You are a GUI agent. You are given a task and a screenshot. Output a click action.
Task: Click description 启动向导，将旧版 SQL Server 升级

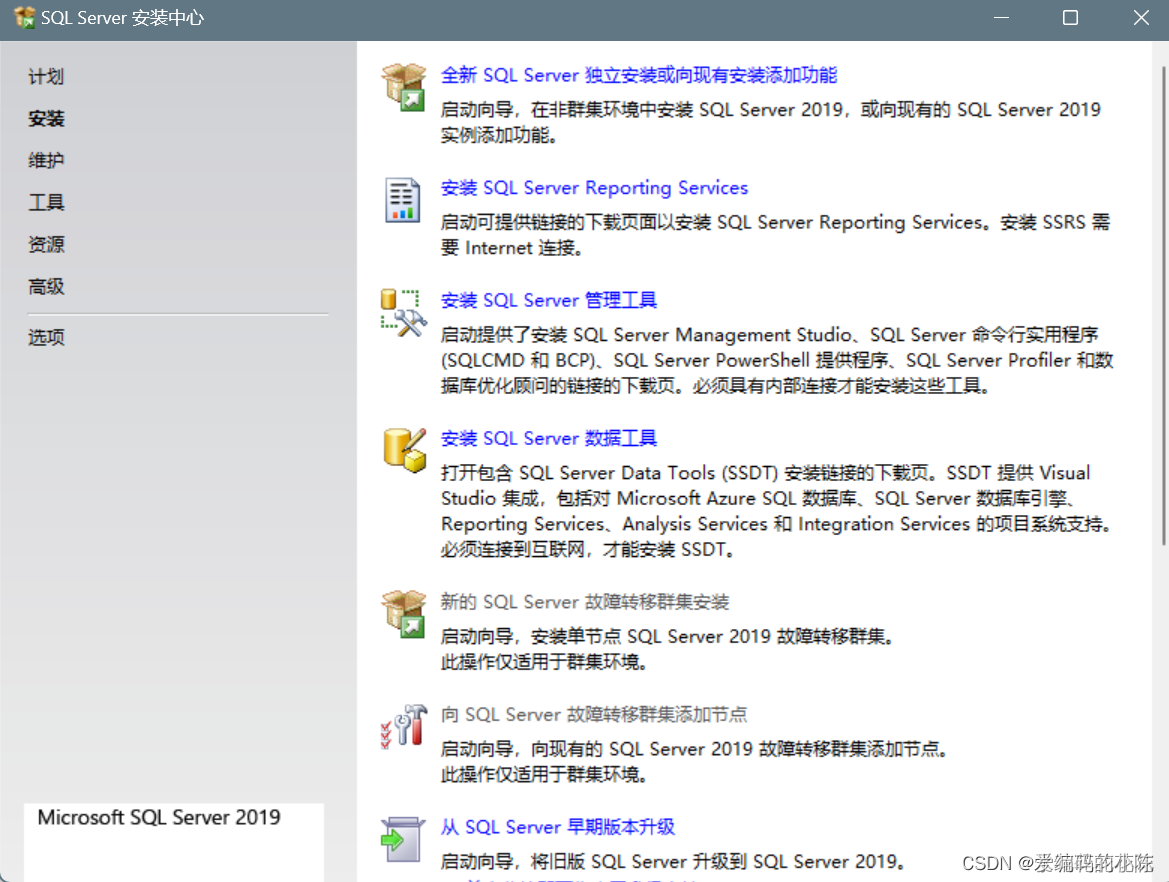672,862
